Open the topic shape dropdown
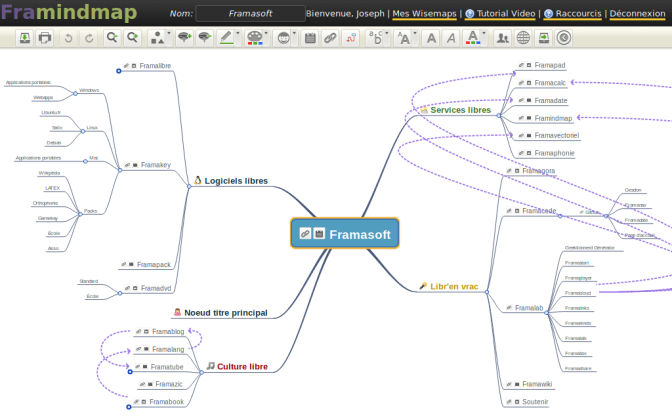Screen dimensions: 672x420 (x=158, y=38)
